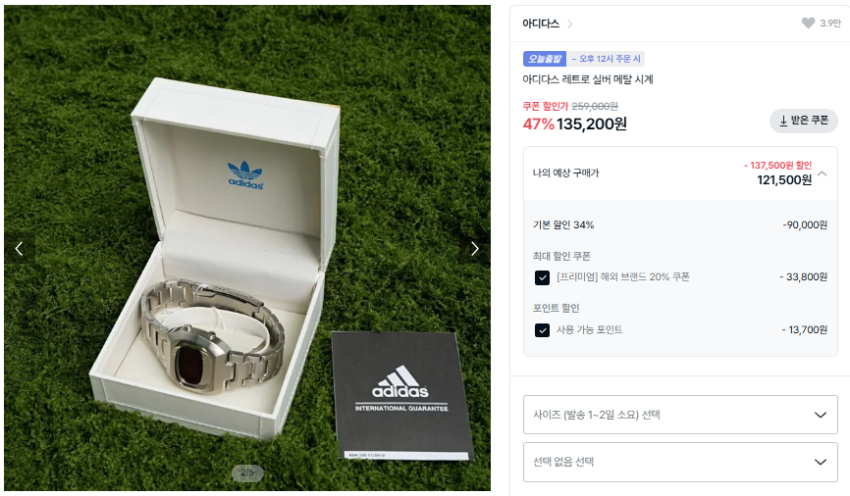Image resolution: width=850 pixels, height=496 pixels.
Task: Click the 3.9만 like count
Action: pos(830,24)
